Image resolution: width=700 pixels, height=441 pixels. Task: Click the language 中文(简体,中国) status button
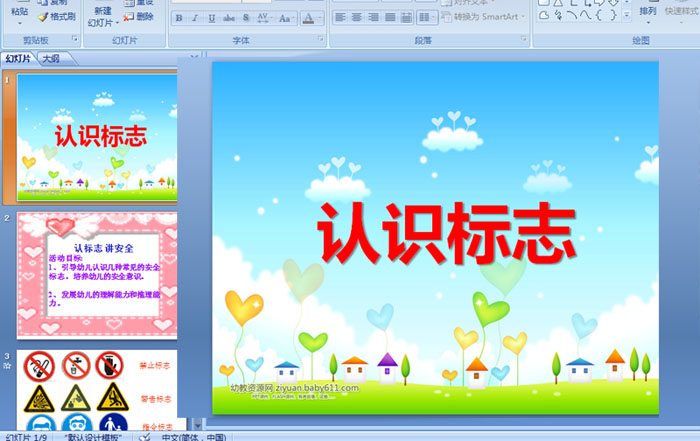[x=194, y=437]
